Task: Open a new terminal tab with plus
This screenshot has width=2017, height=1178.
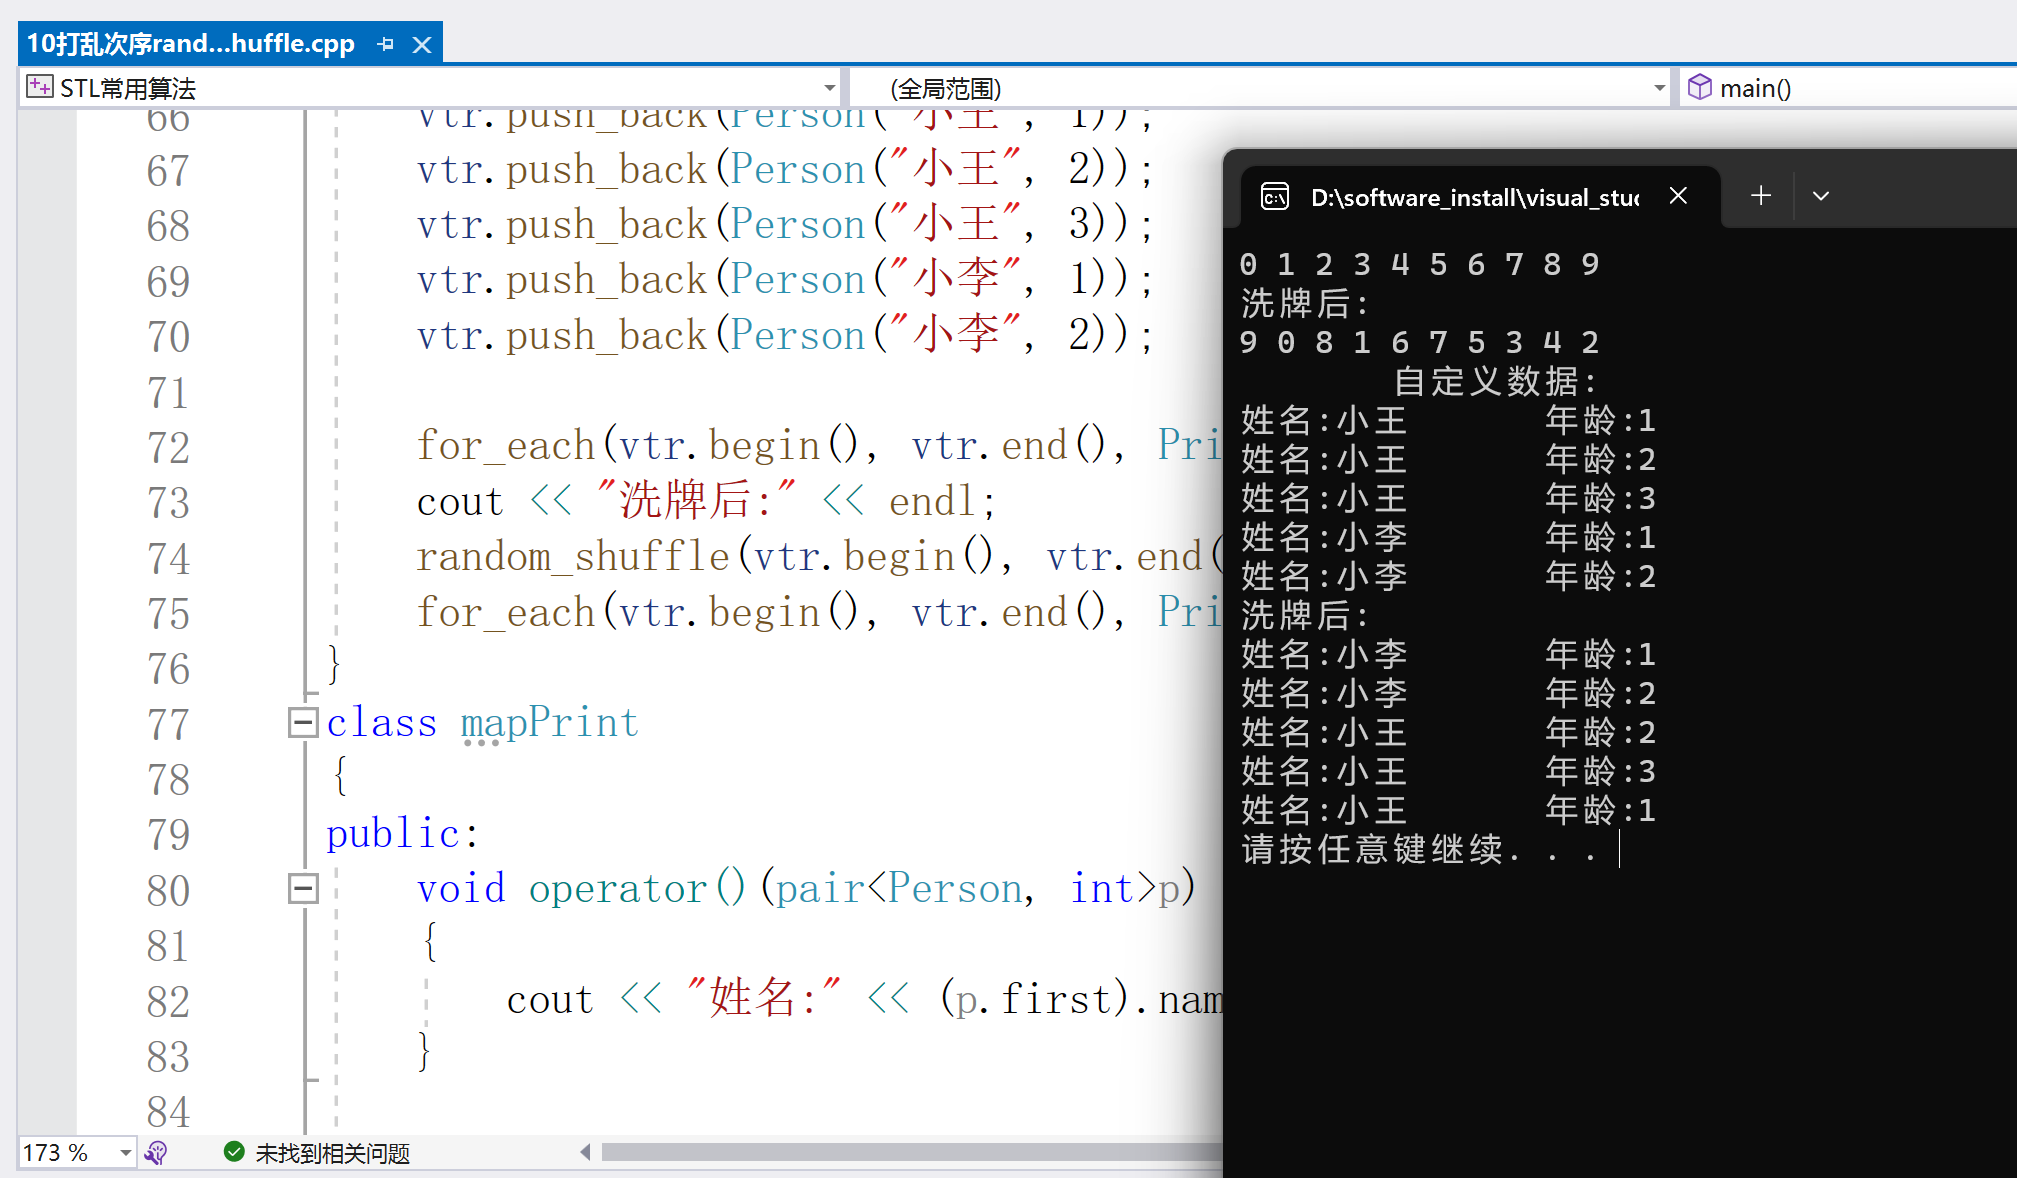Action: (x=1761, y=196)
